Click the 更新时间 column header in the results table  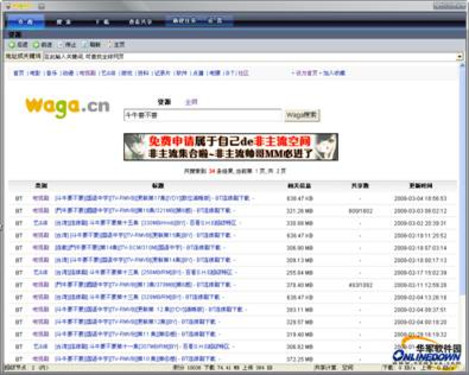[x=421, y=186]
